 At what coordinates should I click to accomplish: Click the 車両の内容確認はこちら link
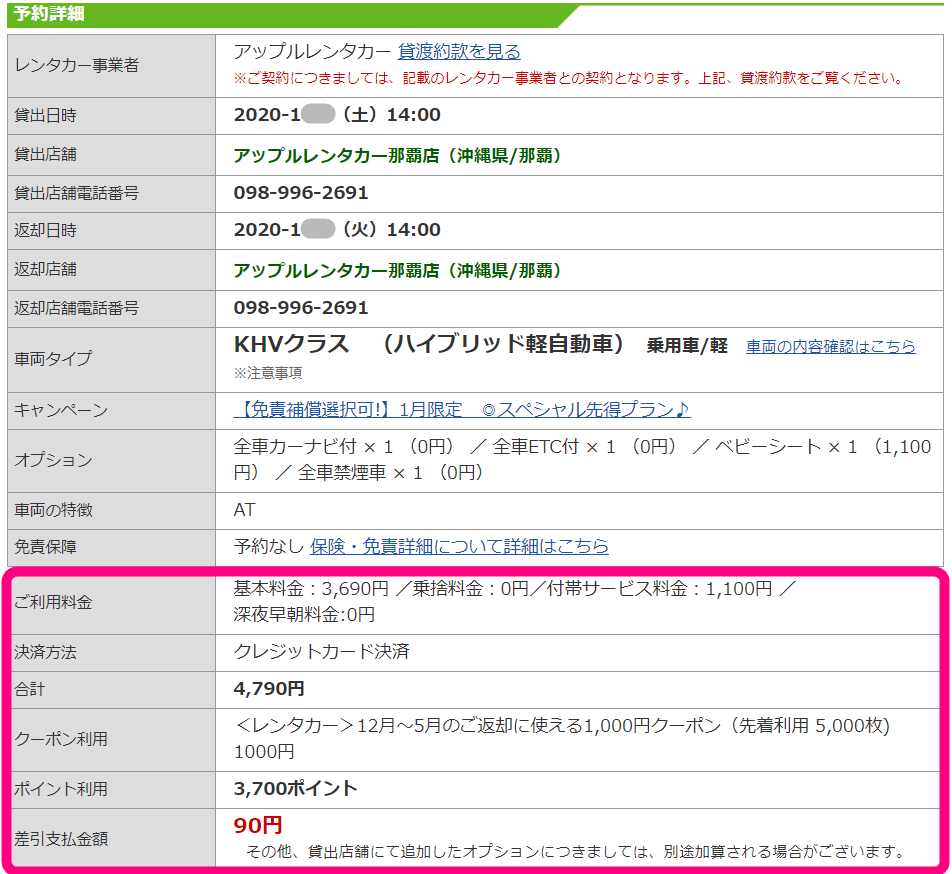(831, 346)
